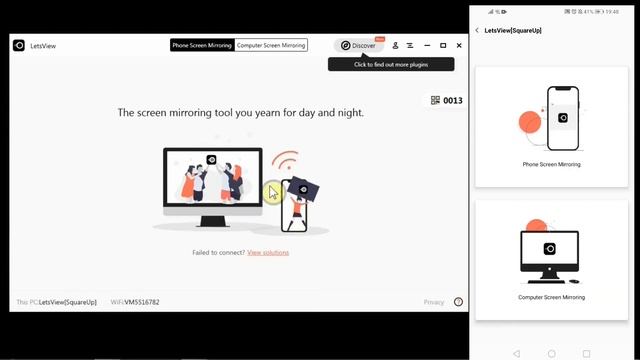This screenshot has height=360, width=640.
Task: Close the LetsView window
Action: point(459,46)
